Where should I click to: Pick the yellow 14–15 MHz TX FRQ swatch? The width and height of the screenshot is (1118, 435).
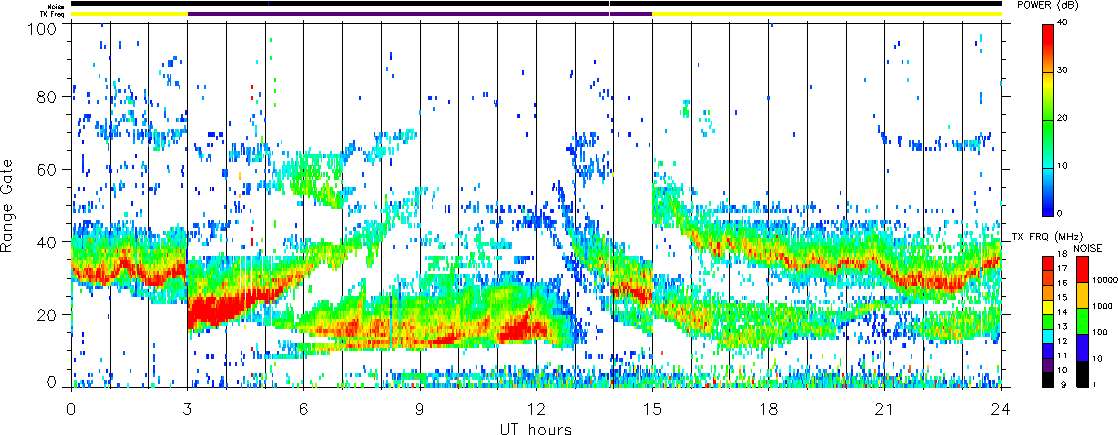click(1047, 305)
